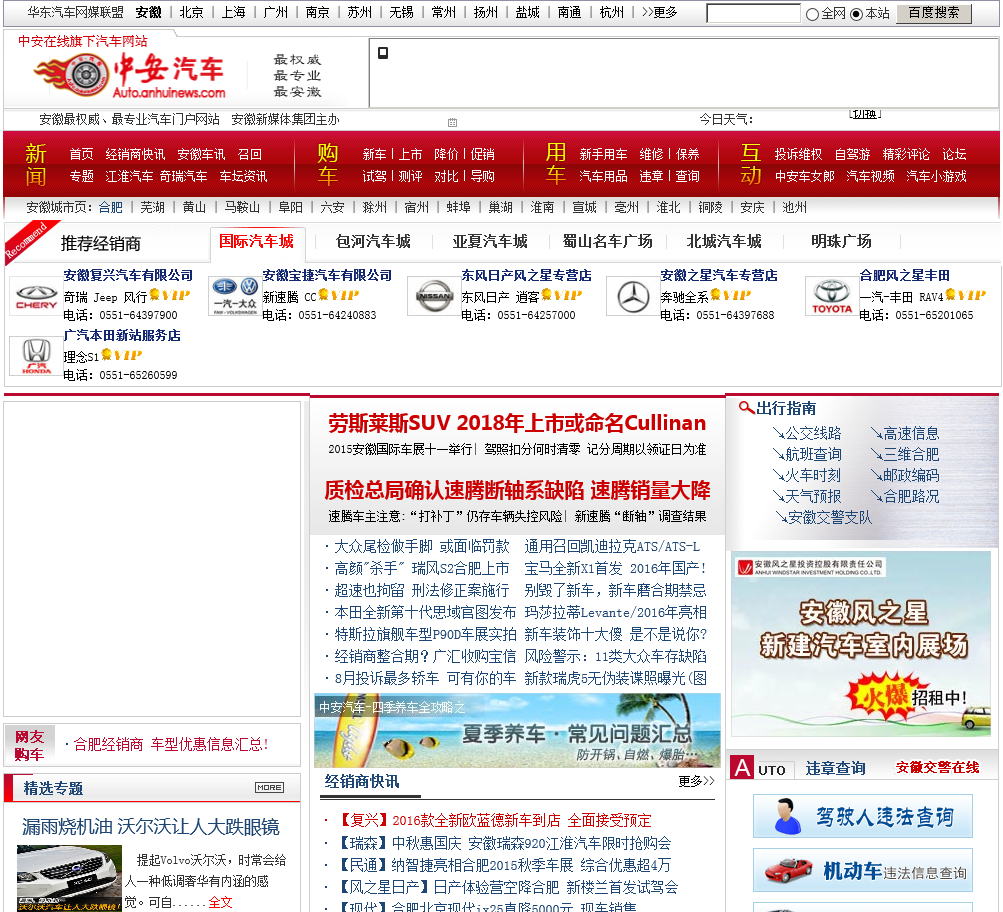The image size is (1003, 912).
Task: Switch to the 亚夏汽车城 tab
Action: point(490,241)
